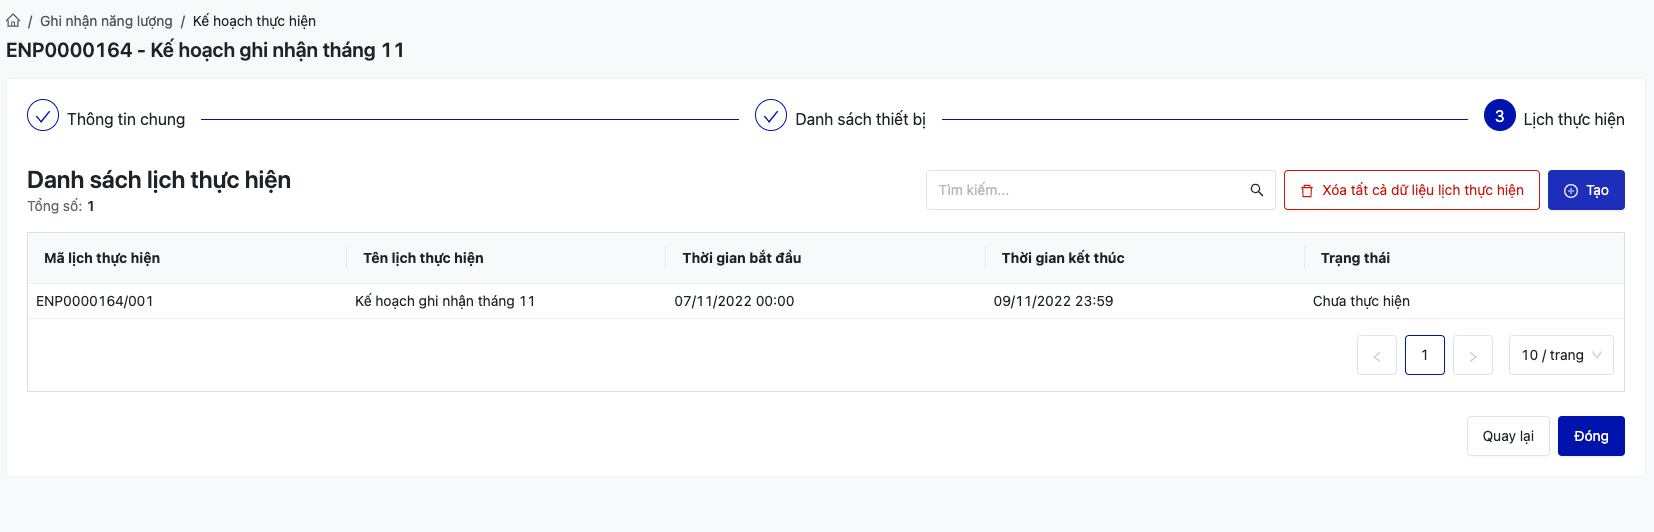This screenshot has height=532, width=1654.
Task: Switch to the Thông tin chung step
Action: pyautogui.click(x=126, y=119)
